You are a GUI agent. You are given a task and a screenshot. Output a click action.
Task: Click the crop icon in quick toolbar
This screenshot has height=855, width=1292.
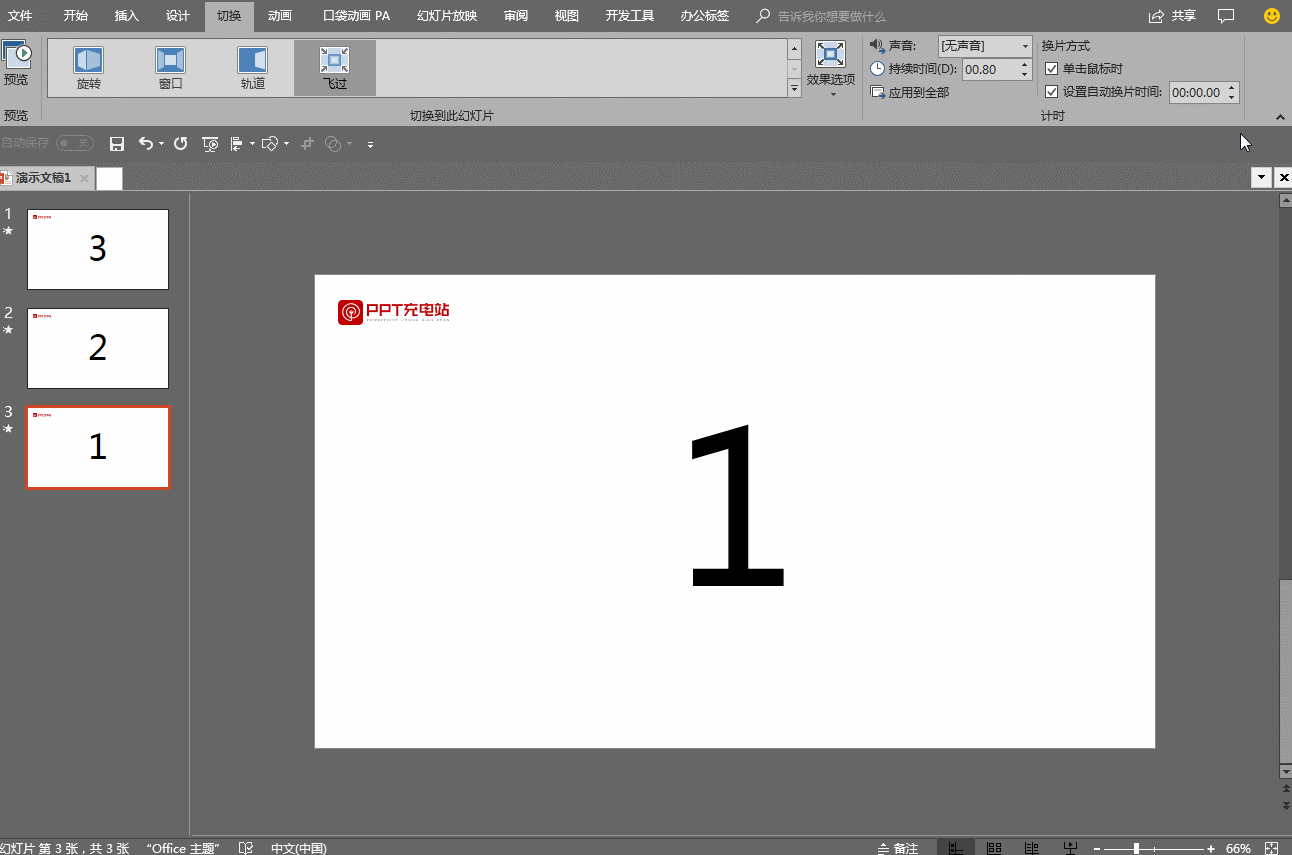point(308,144)
